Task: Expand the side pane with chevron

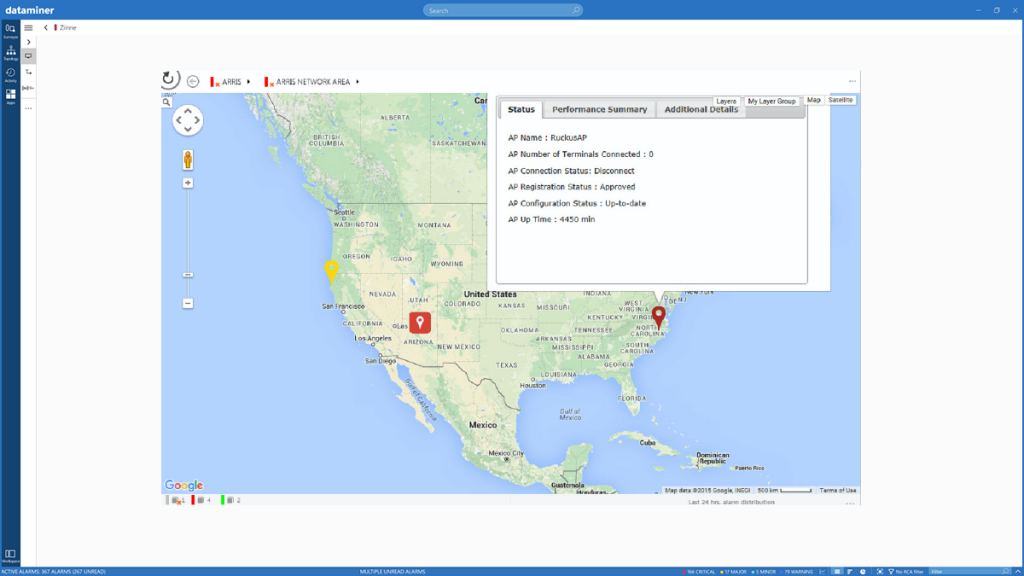Action: pyautogui.click(x=29, y=42)
